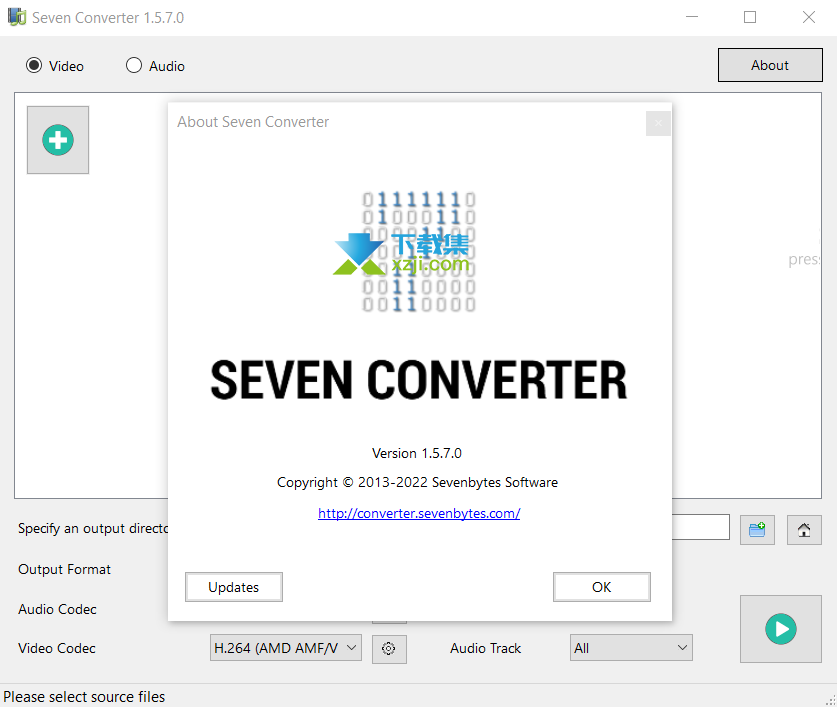Browse for output folder icon
Screen dimensions: 837x707
757,530
